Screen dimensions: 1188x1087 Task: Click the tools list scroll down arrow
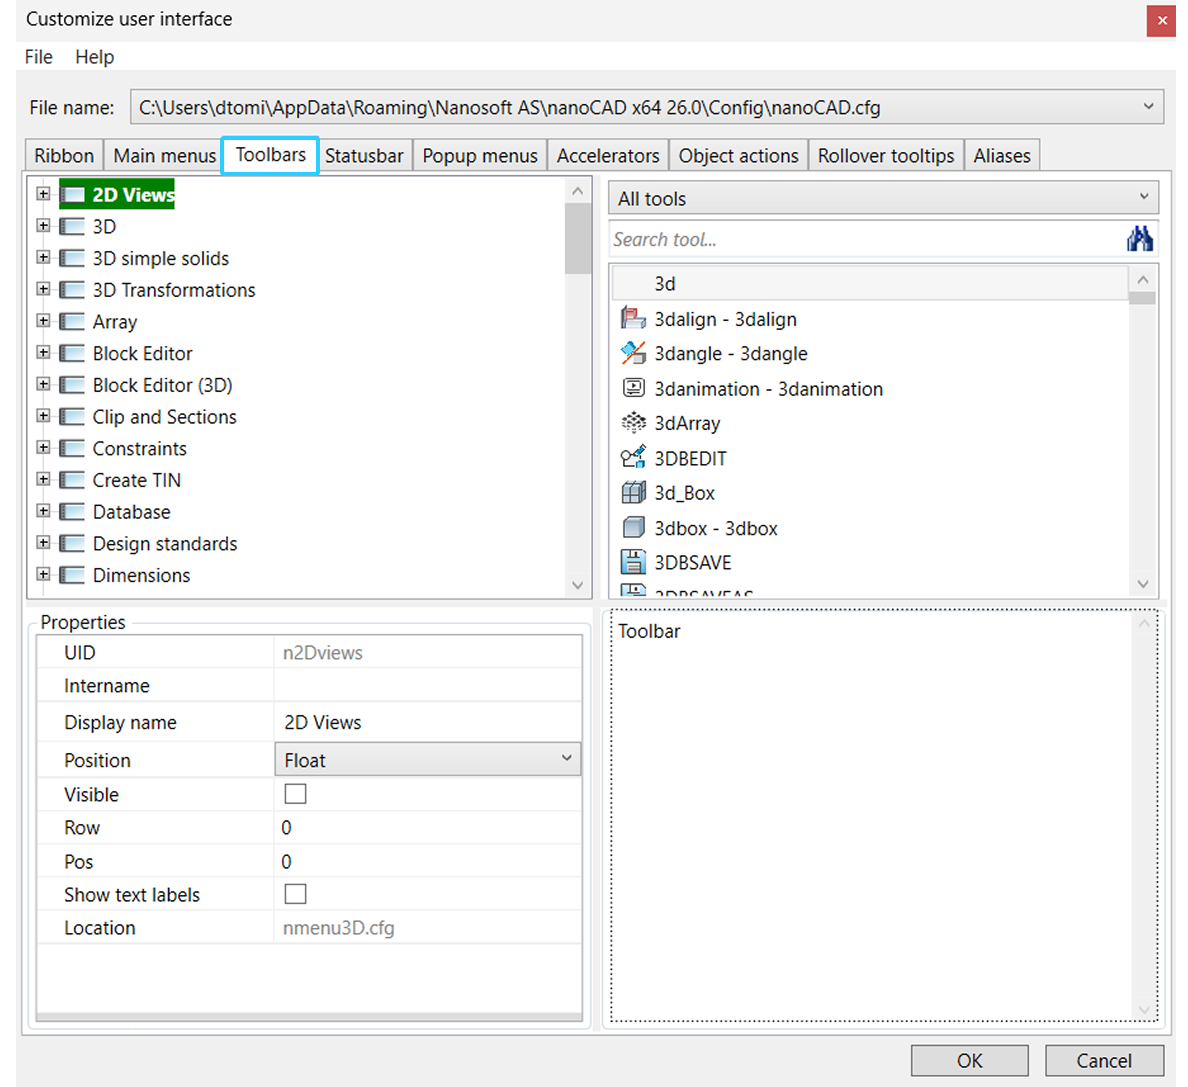[1143, 584]
